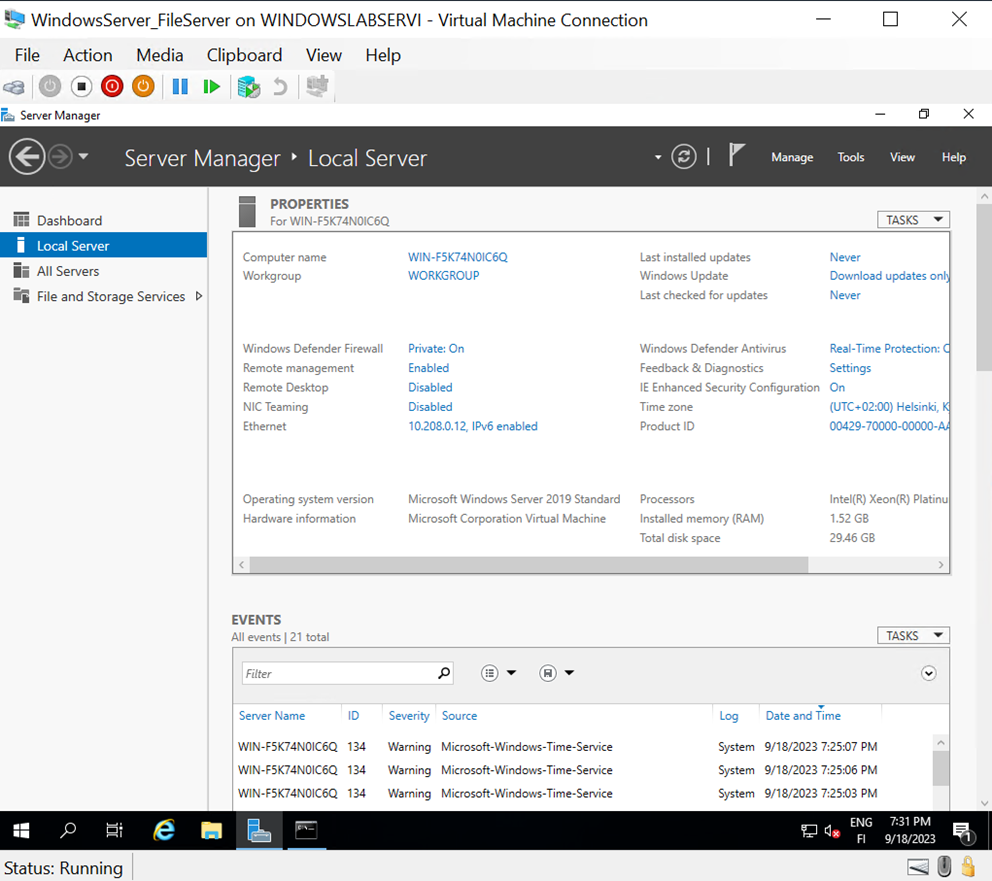The image size is (992, 881).
Task: Shut down the guest OS via toolbar icon
Action: [111, 86]
